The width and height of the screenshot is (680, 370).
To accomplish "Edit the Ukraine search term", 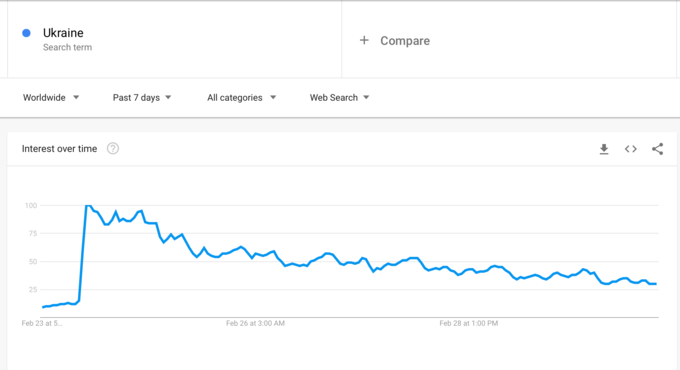I will pos(63,33).
